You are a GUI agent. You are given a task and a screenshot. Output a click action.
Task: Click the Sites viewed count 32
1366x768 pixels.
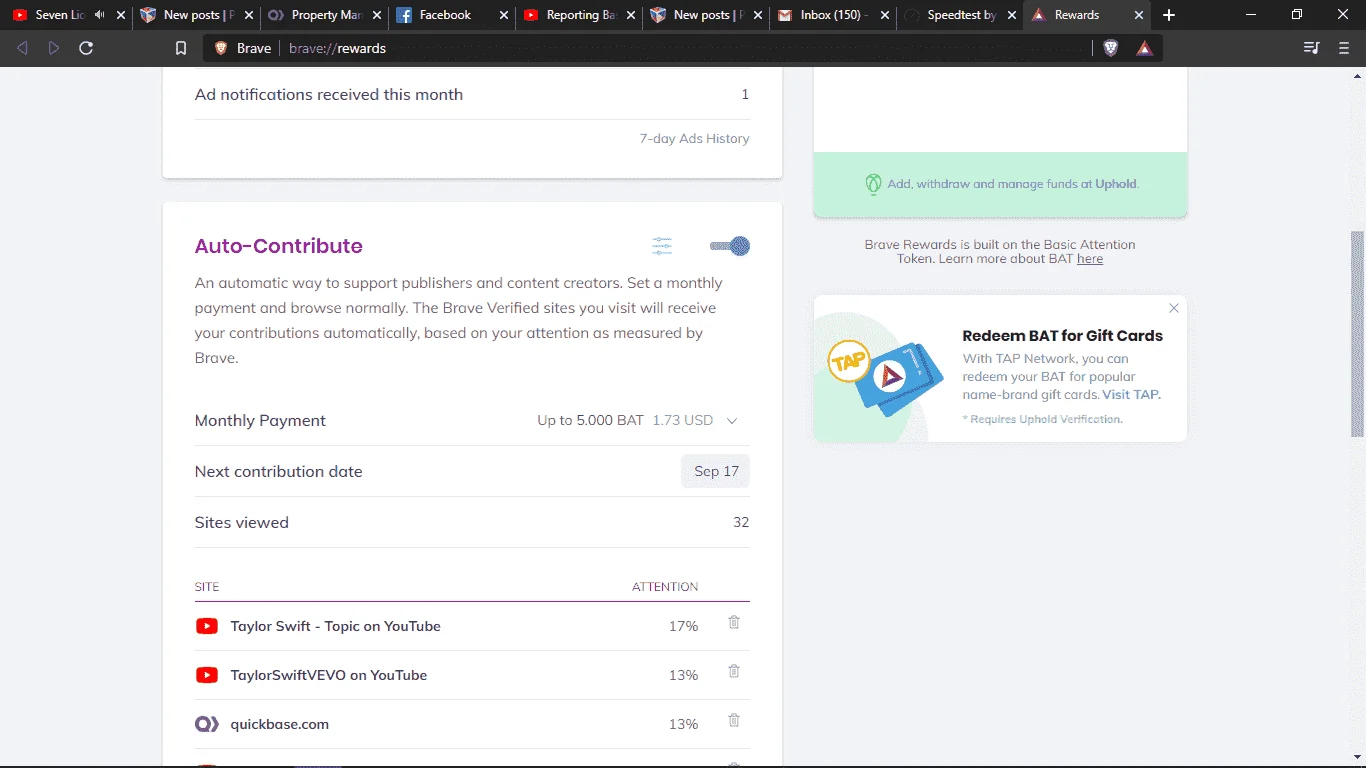[x=741, y=522]
